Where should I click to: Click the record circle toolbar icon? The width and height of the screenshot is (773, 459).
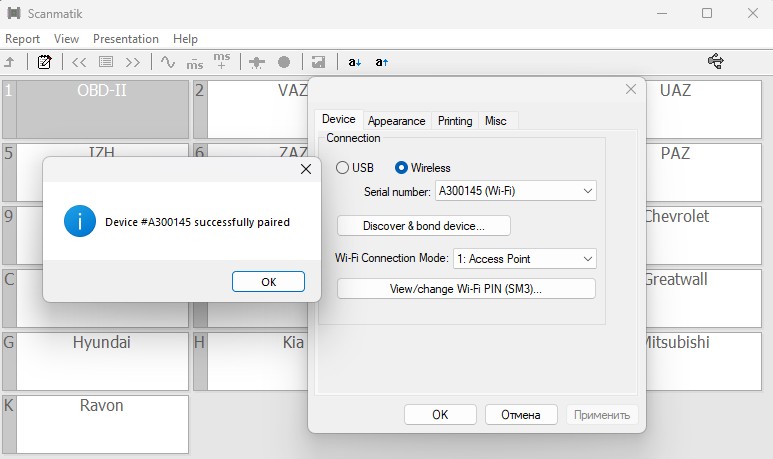tap(284, 62)
